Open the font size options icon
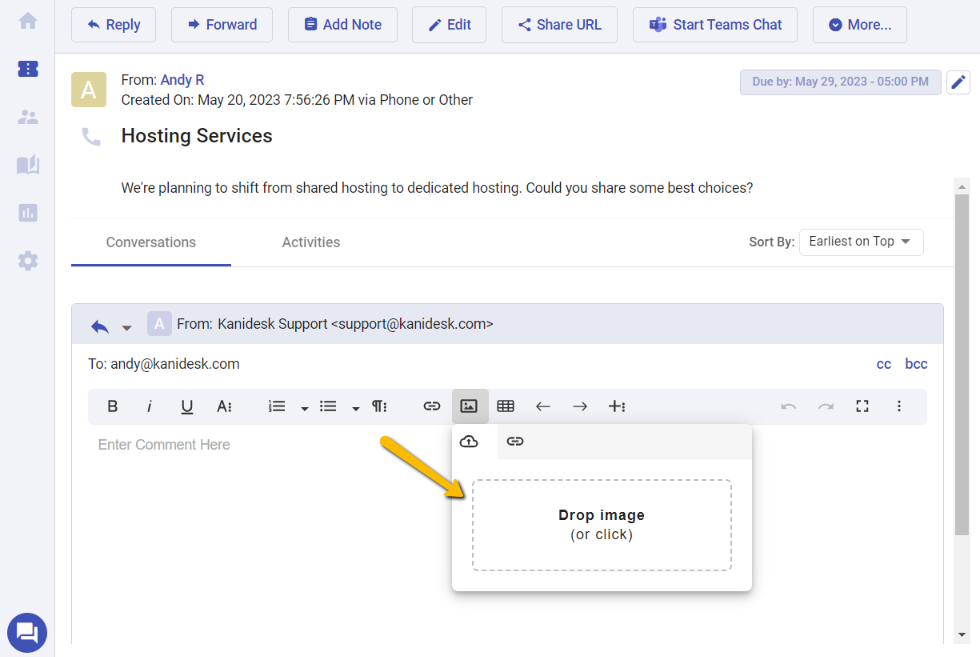Viewport: 980px width, 657px height. pos(224,406)
